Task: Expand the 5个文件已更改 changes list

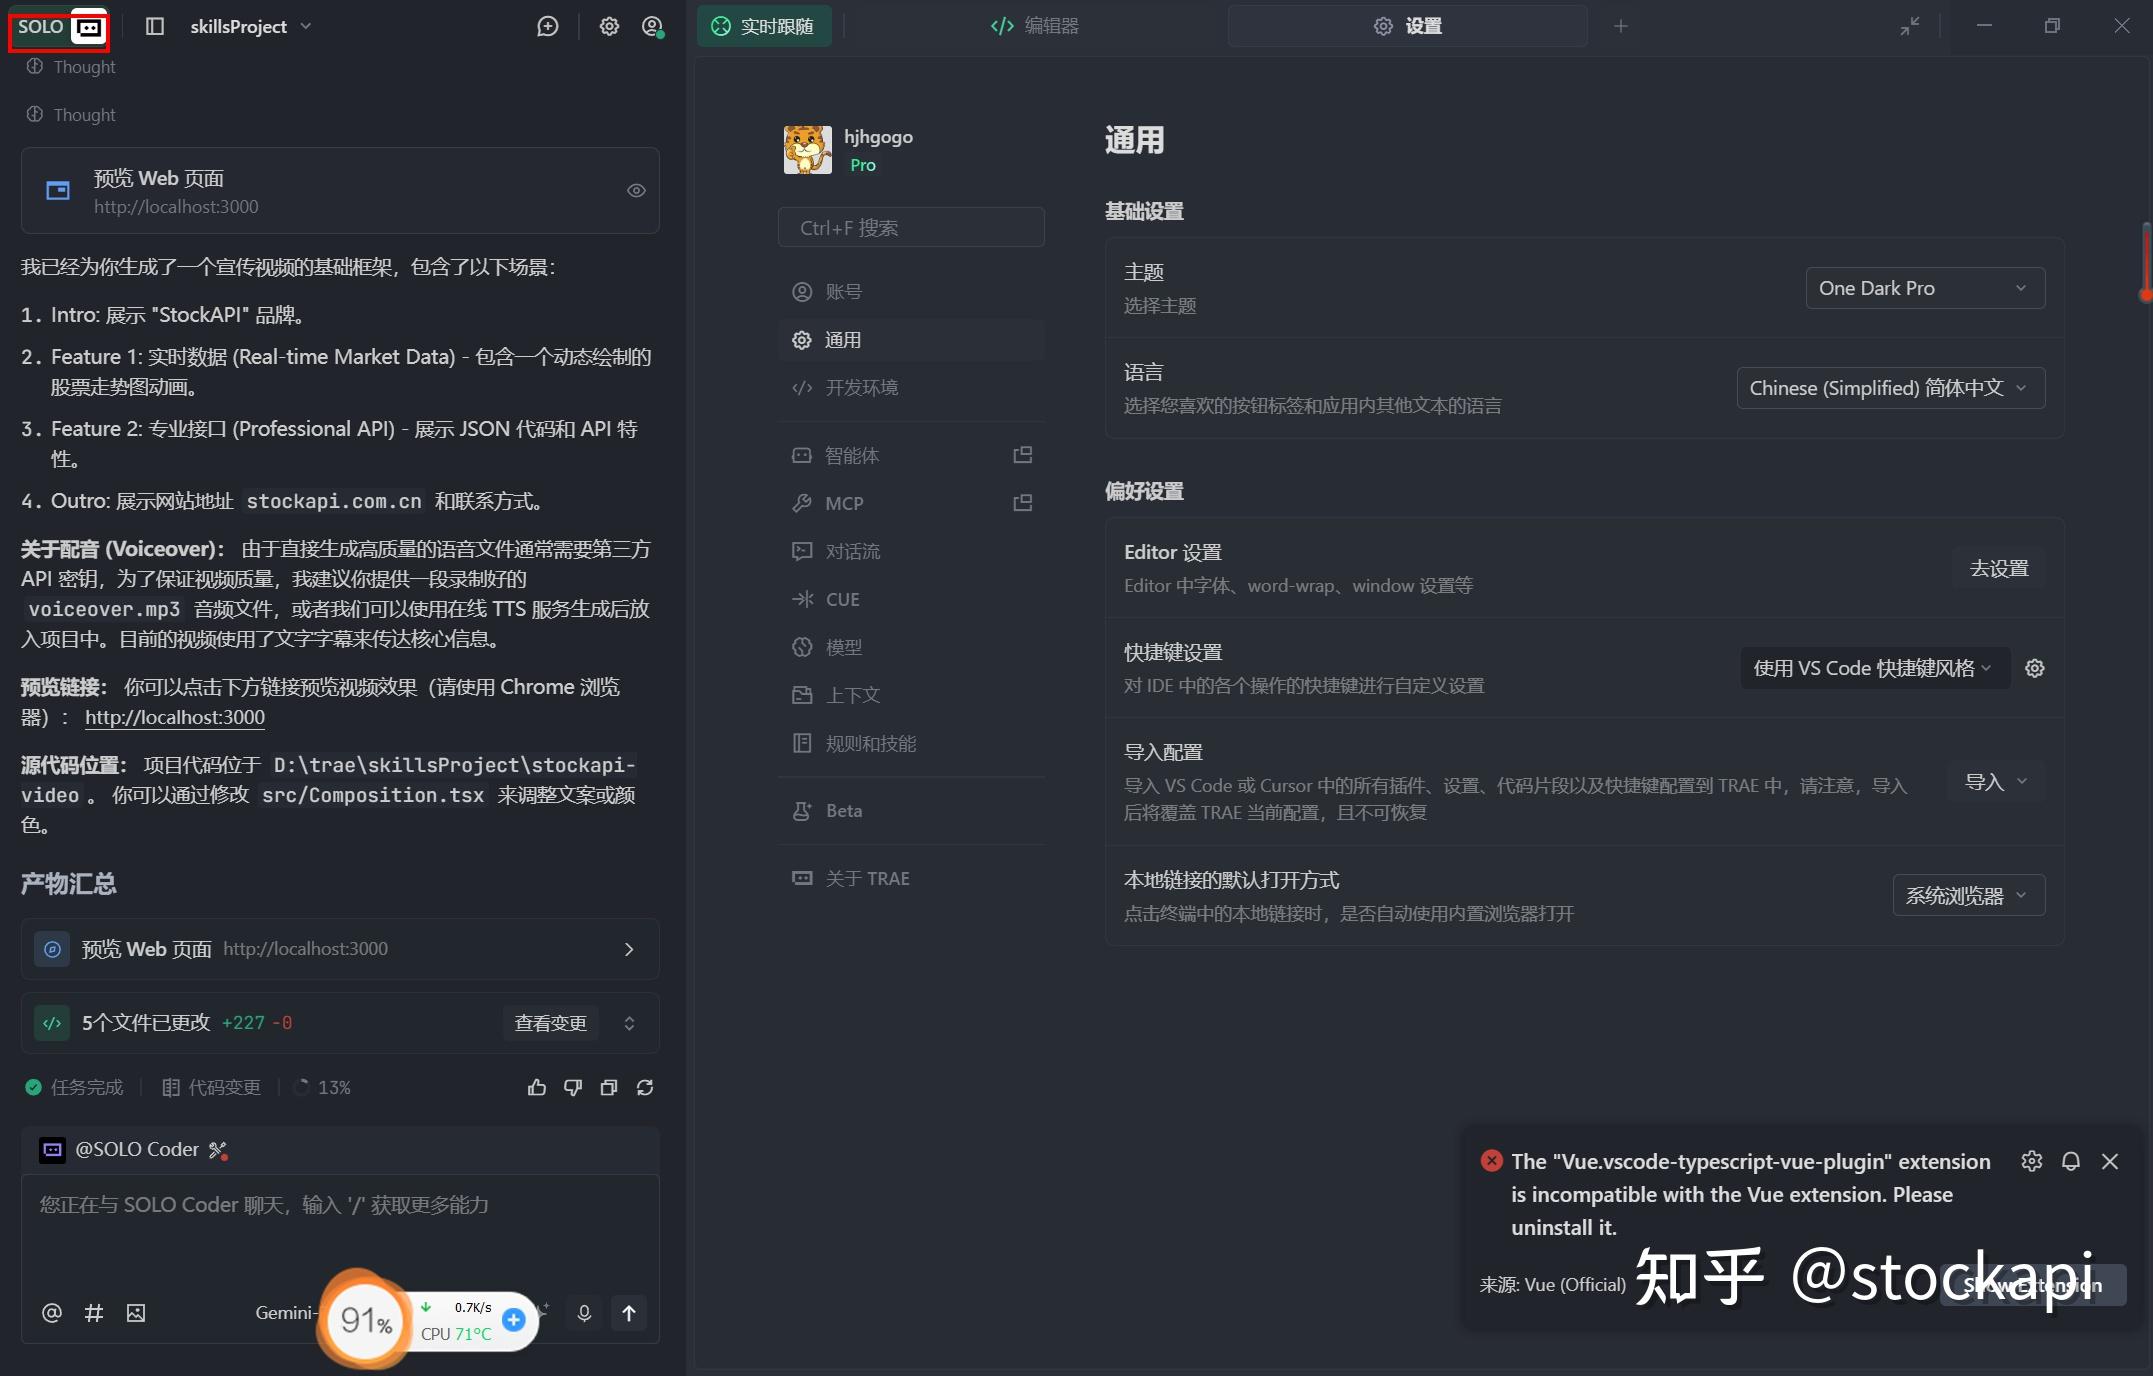Action: tap(629, 1023)
